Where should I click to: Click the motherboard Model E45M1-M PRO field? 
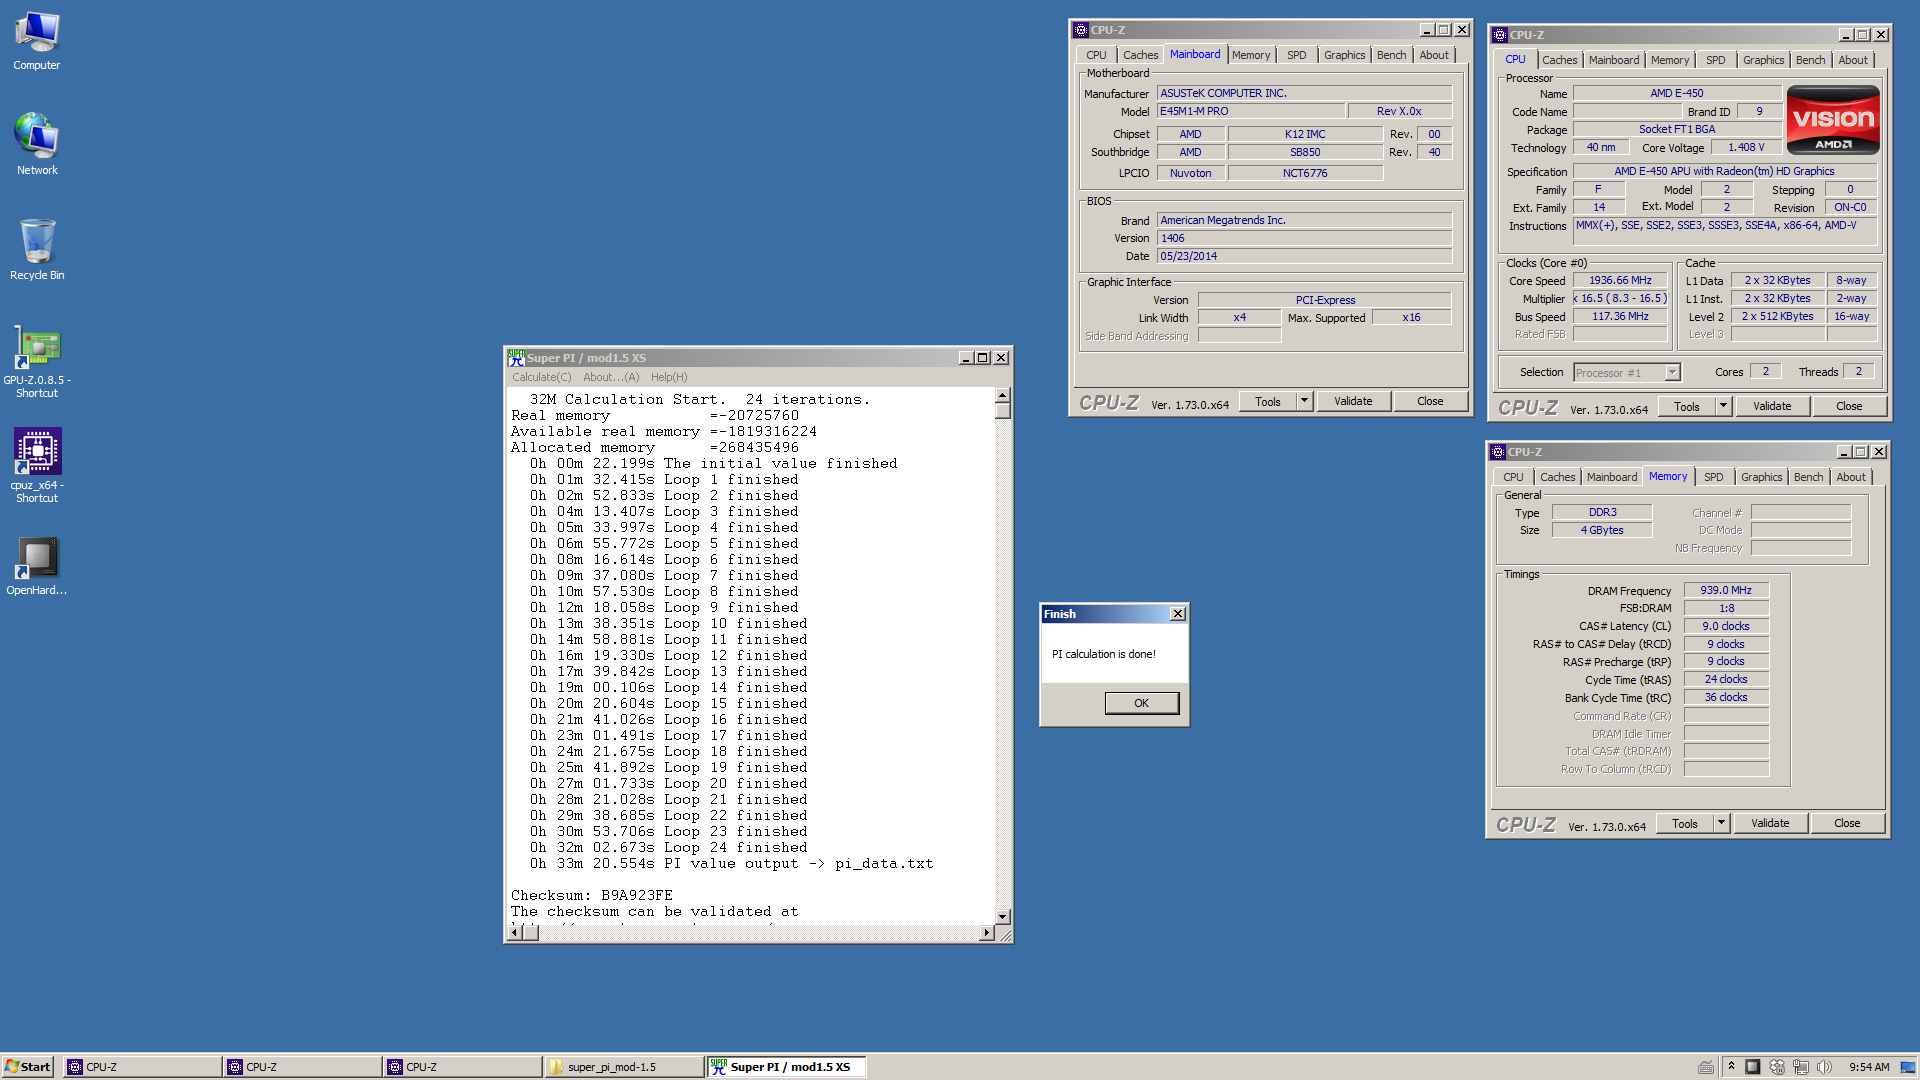coord(1250,111)
